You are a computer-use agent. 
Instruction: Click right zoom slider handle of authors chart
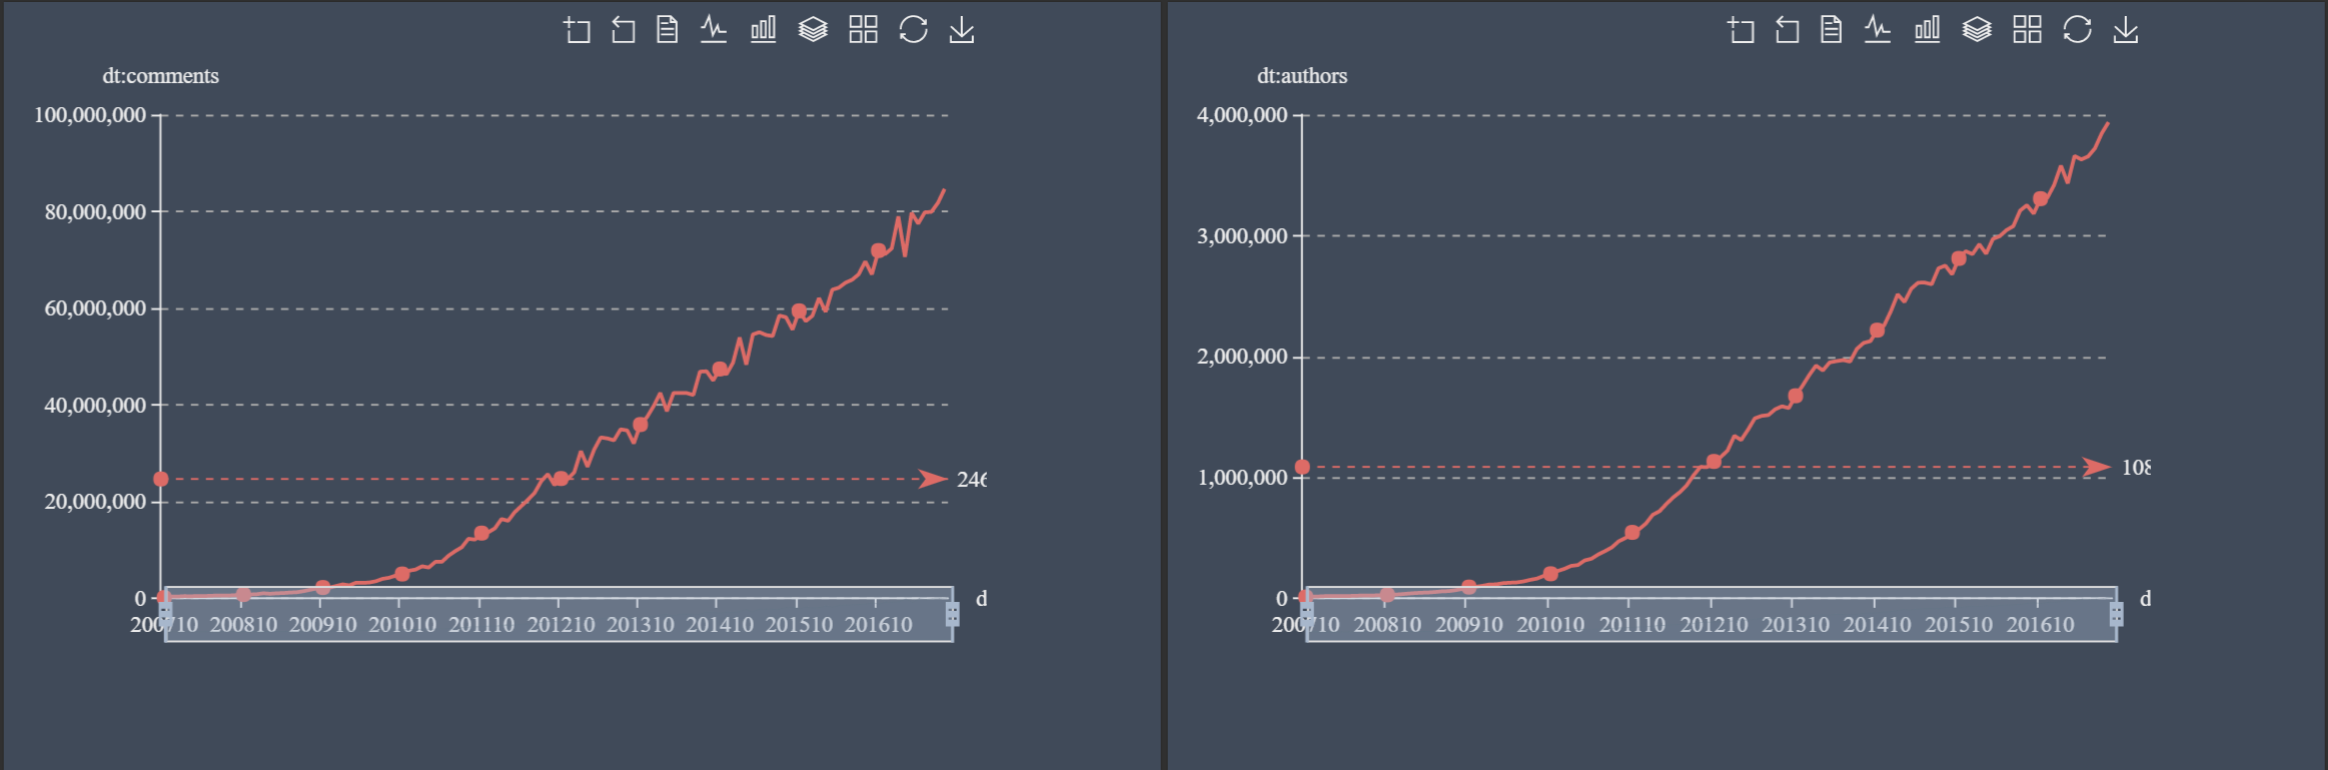(2116, 614)
